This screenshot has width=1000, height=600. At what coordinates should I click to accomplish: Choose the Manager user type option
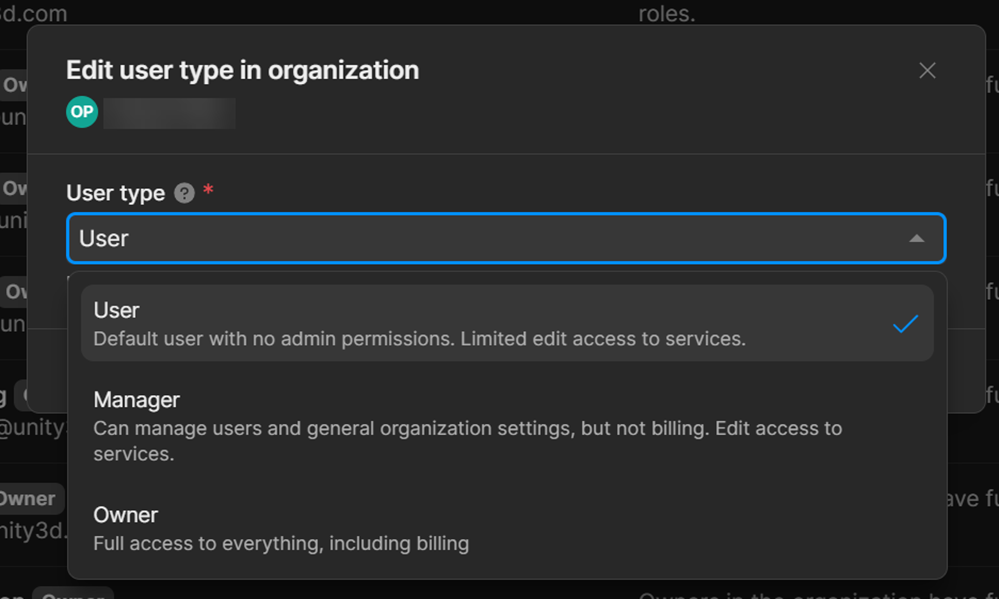507,426
